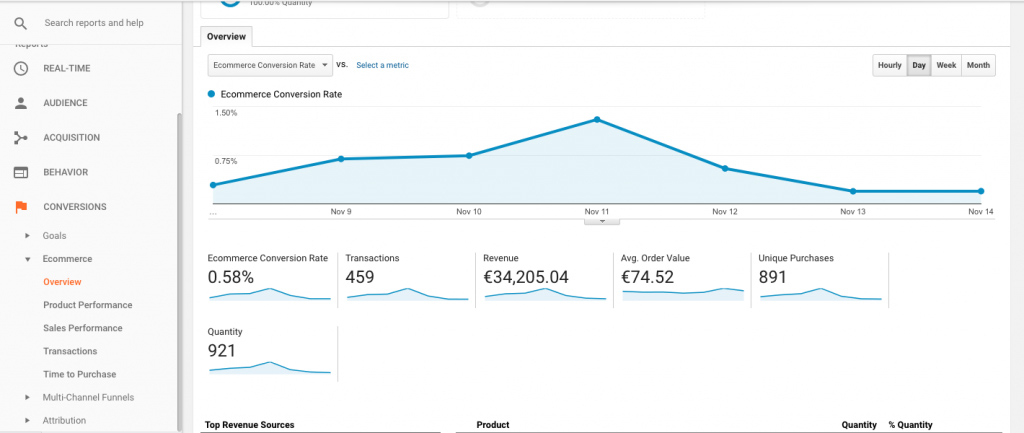Click the Nov 11 peak data point
This screenshot has width=1024, height=433.
[x=597, y=120]
